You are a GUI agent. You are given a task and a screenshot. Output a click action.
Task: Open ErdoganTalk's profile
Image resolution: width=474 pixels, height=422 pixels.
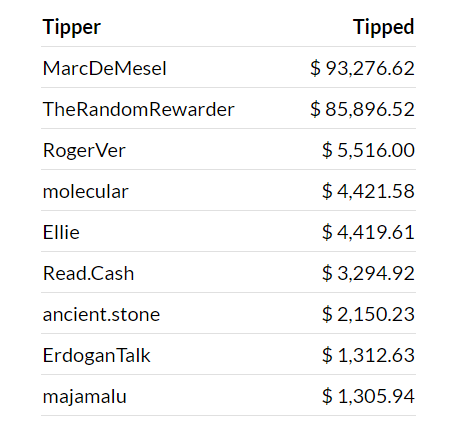[x=97, y=356]
